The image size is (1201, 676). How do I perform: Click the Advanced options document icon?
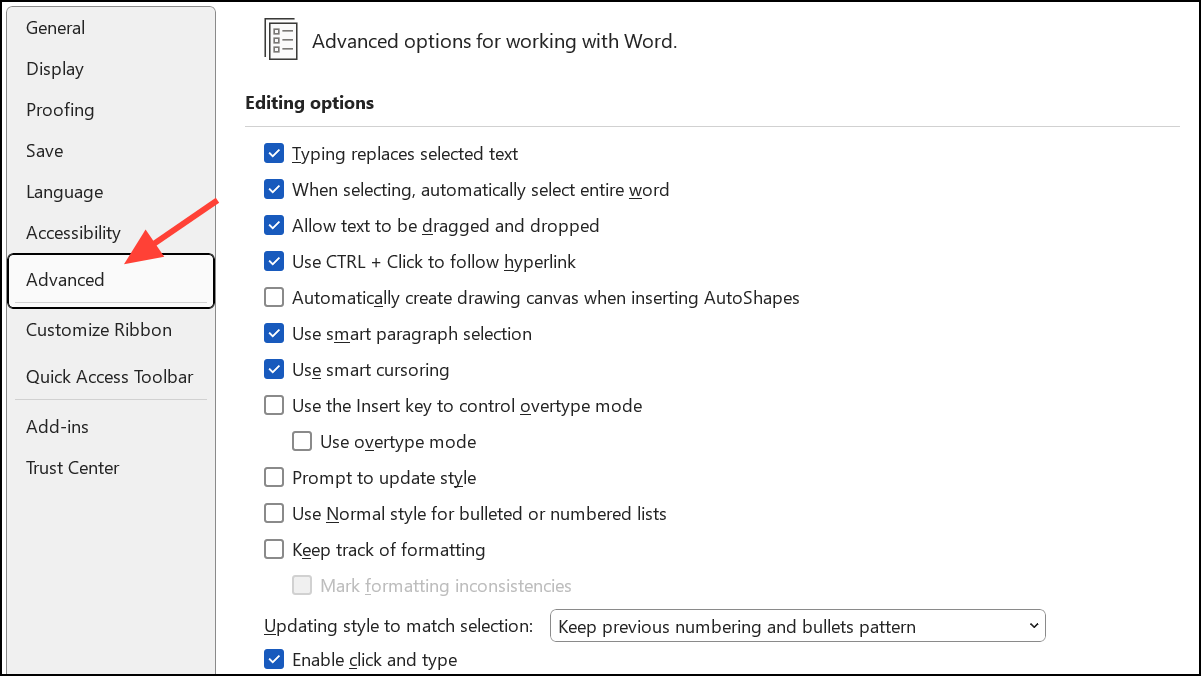click(x=280, y=39)
